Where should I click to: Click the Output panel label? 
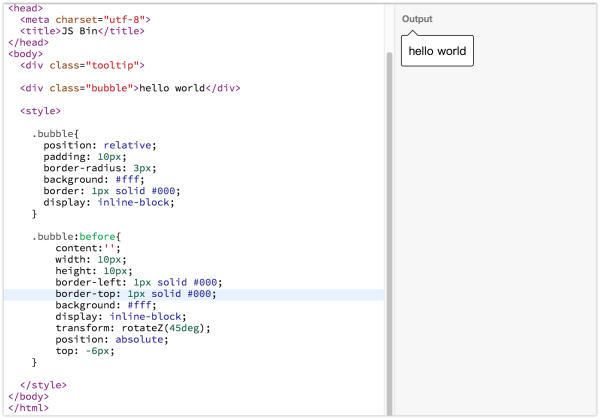(x=417, y=19)
